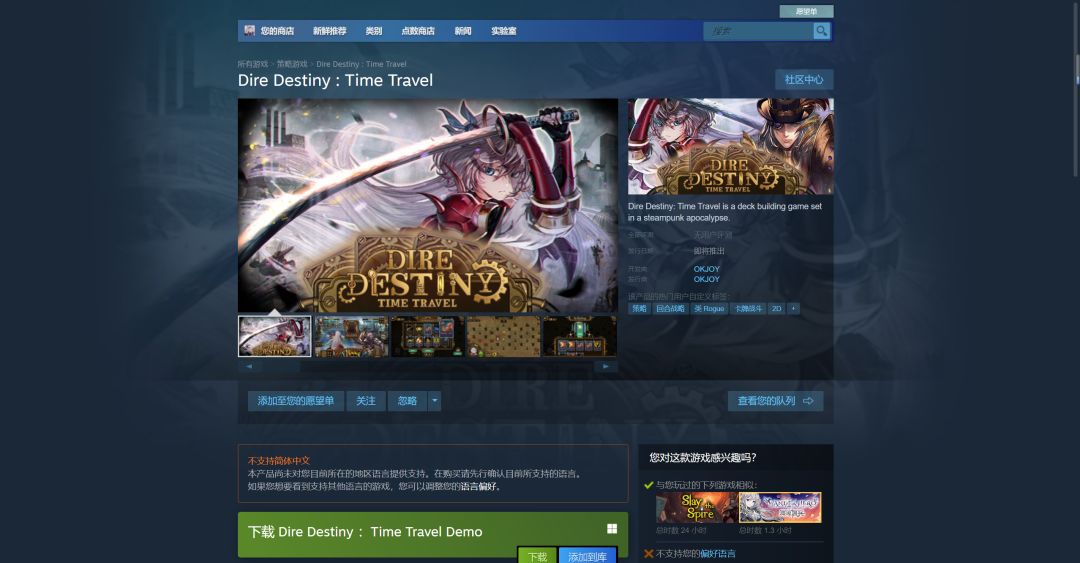Click the 语言偏好 link in the language notice

[477, 487]
